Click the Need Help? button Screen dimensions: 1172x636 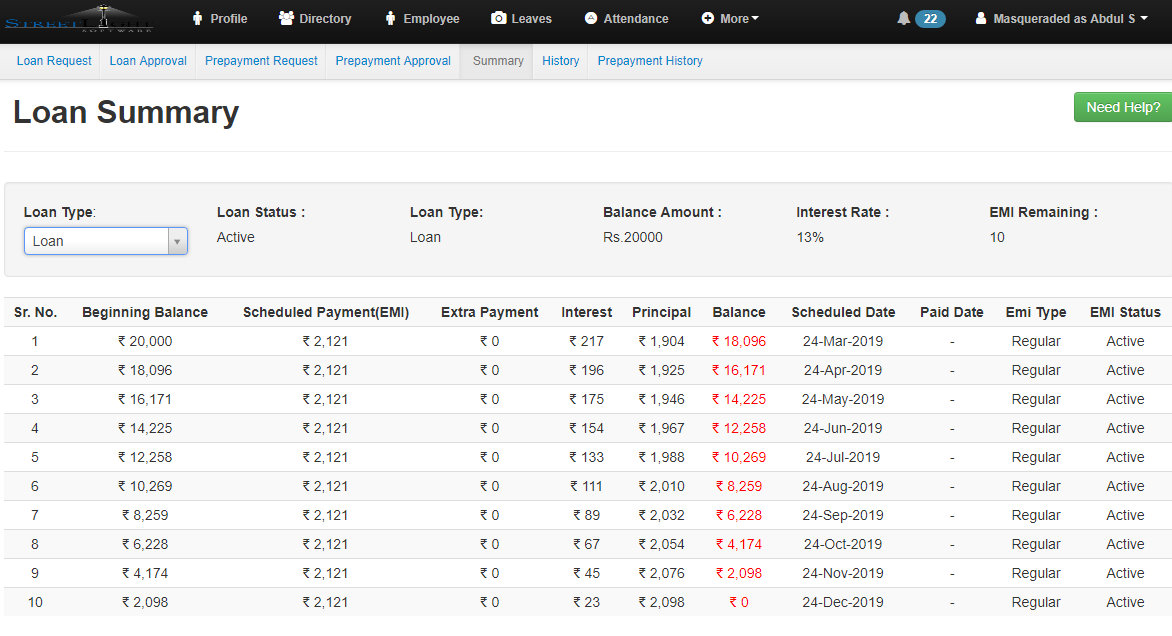(1122, 107)
